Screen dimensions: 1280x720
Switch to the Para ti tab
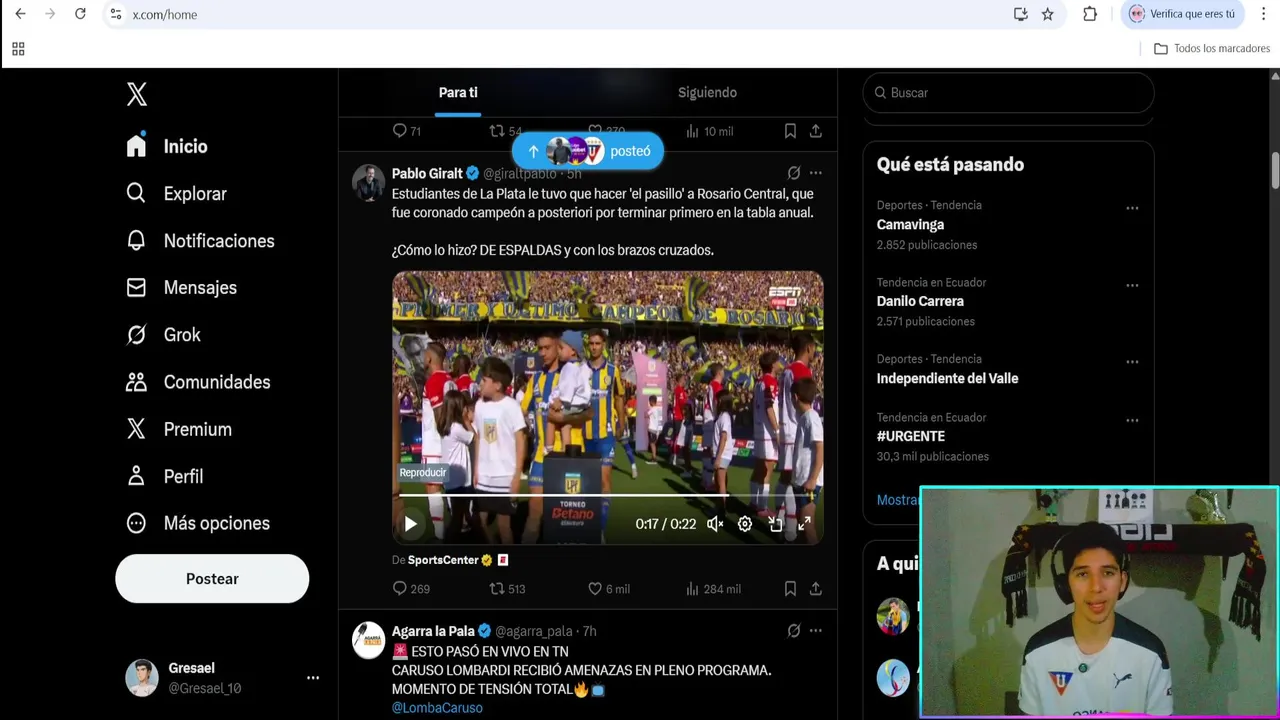point(458,92)
